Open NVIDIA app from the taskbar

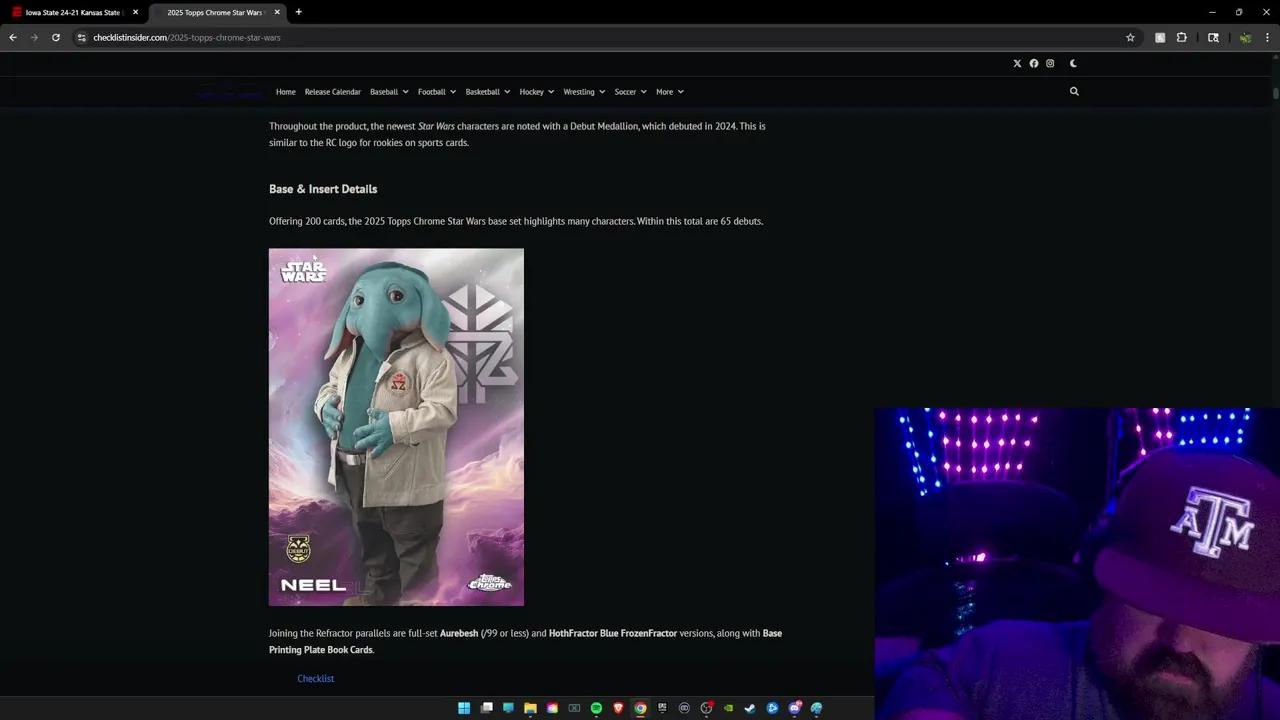[x=728, y=708]
